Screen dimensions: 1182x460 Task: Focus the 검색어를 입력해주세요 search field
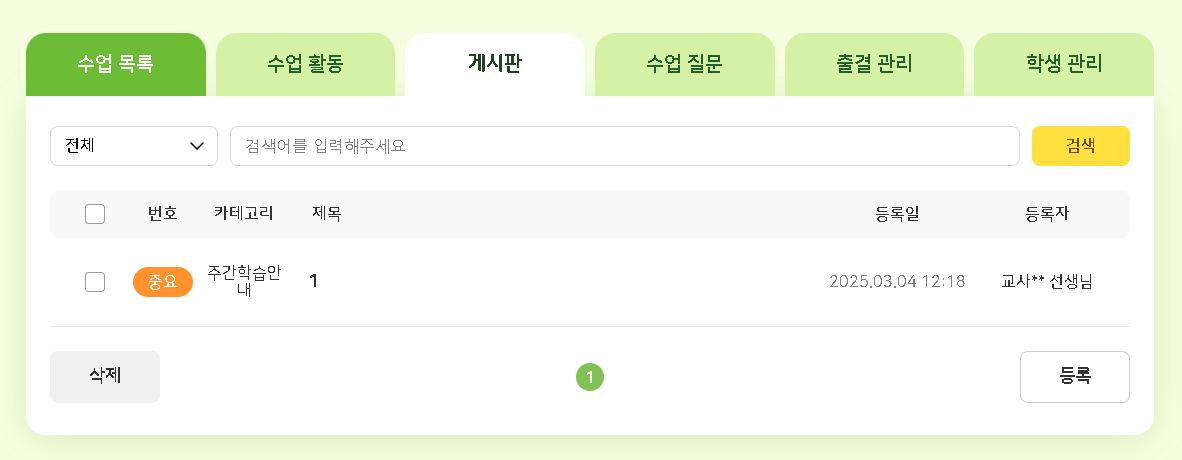pyautogui.click(x=624, y=146)
